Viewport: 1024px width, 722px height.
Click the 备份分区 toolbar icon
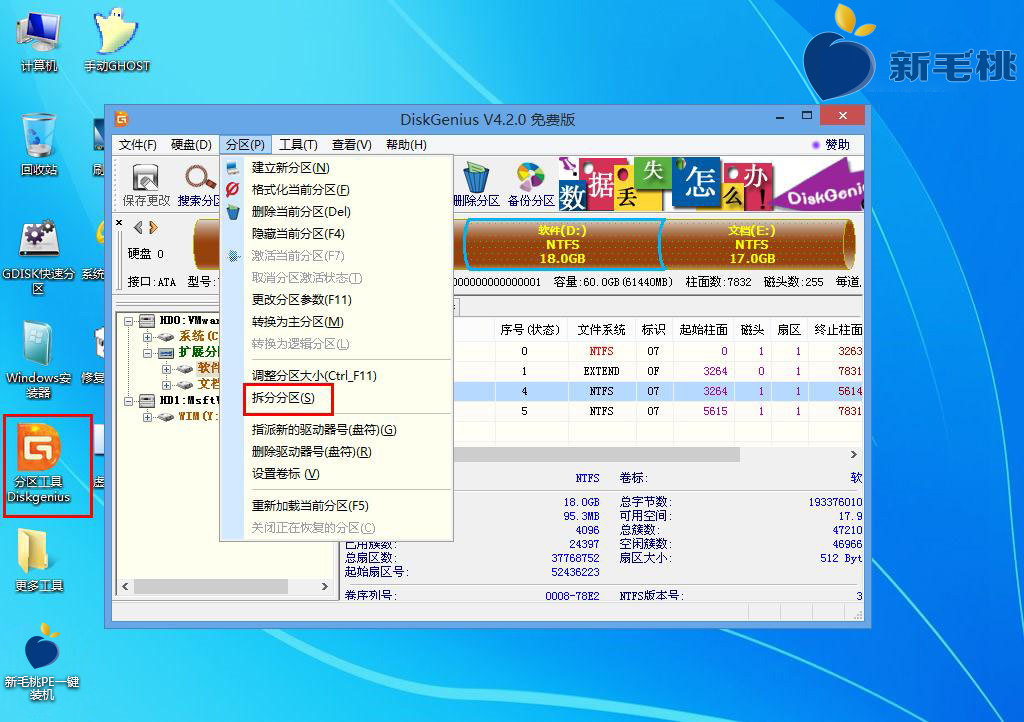(531, 185)
